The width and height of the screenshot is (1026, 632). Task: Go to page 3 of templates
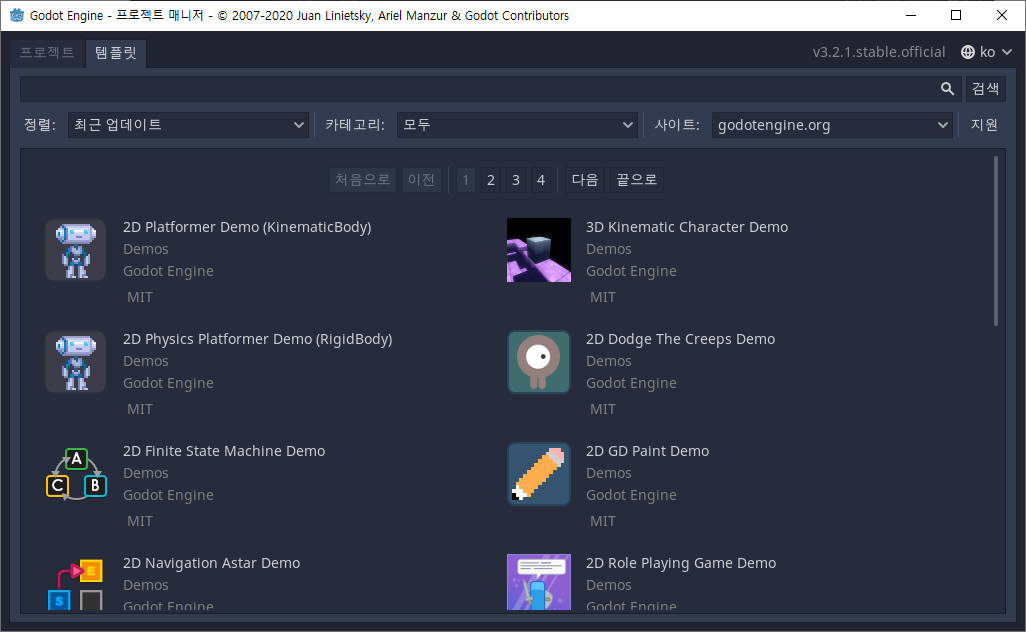(516, 180)
